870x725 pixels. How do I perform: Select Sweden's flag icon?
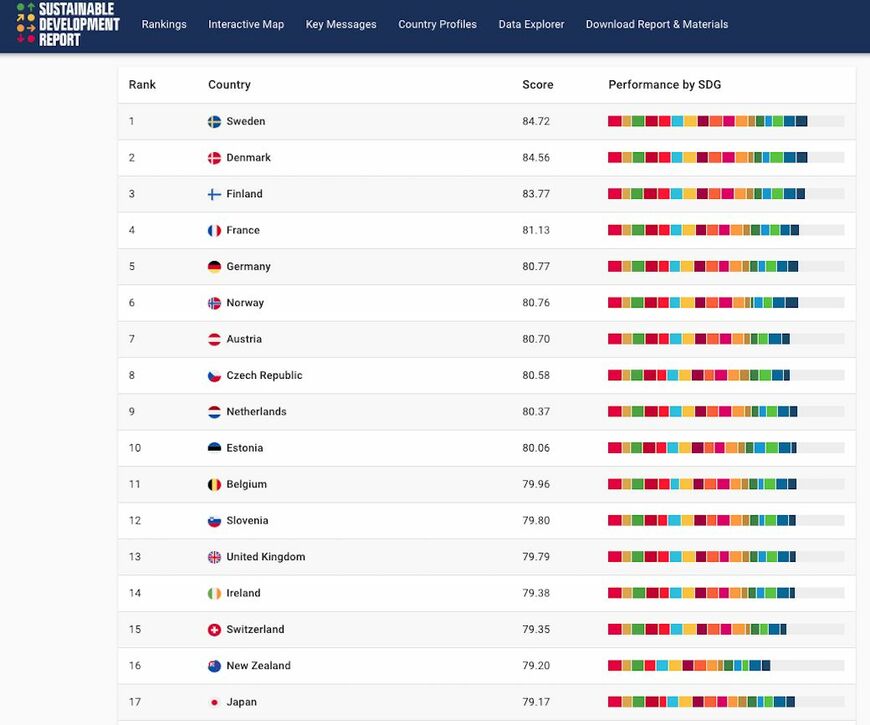click(215, 121)
